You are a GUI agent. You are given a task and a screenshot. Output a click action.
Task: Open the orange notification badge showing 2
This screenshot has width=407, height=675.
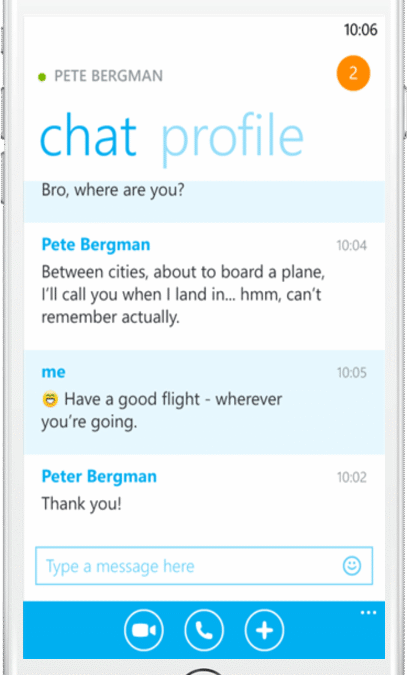pos(353,73)
